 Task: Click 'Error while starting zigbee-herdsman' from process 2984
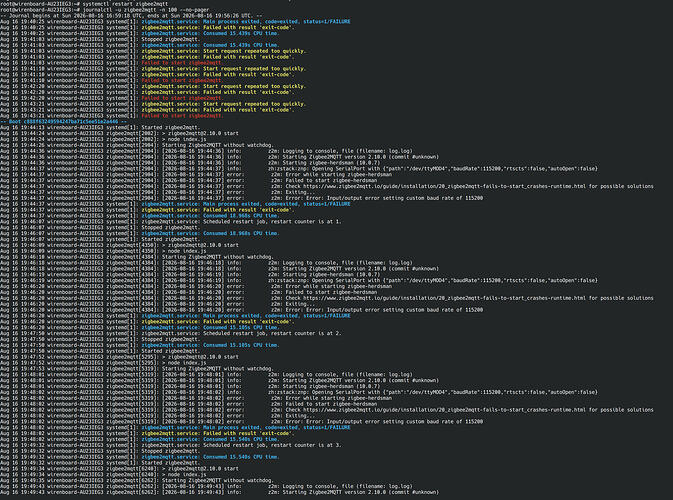[339, 175]
